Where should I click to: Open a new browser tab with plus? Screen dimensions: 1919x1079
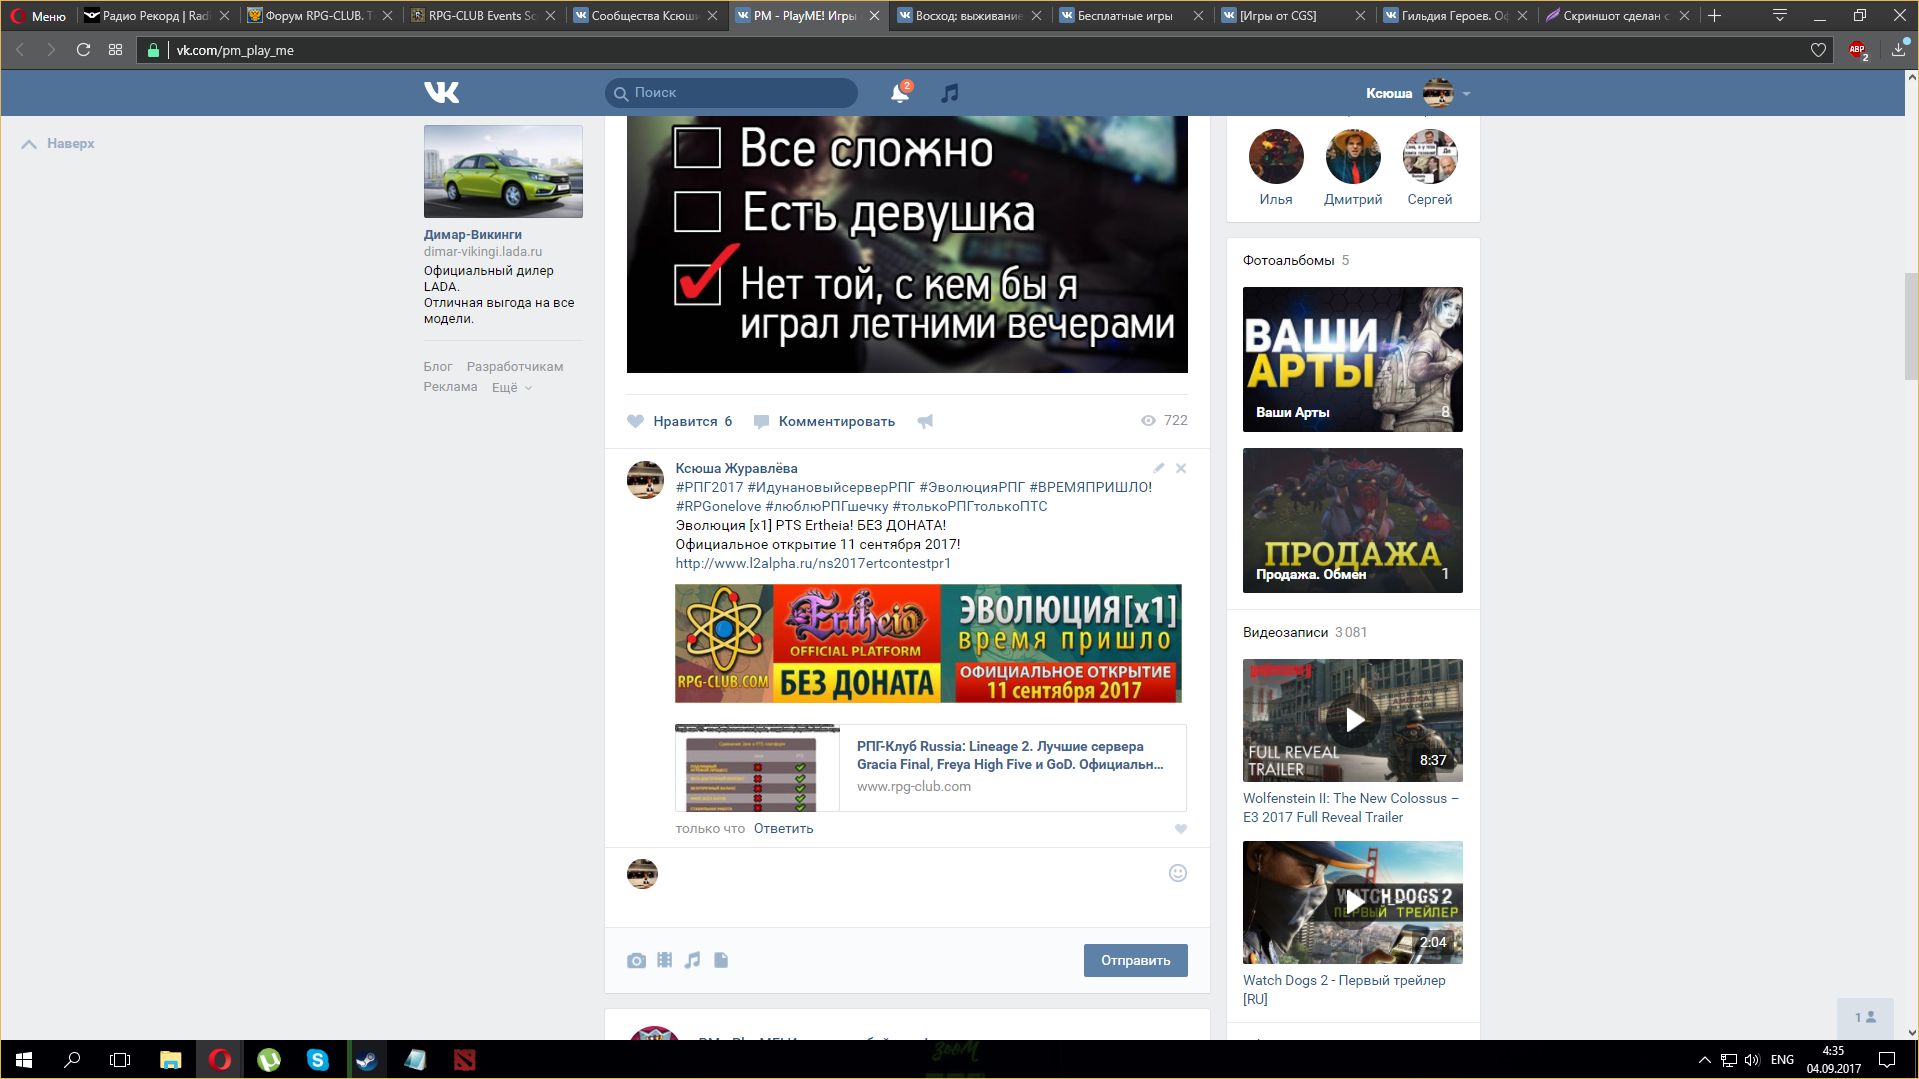(x=1714, y=15)
